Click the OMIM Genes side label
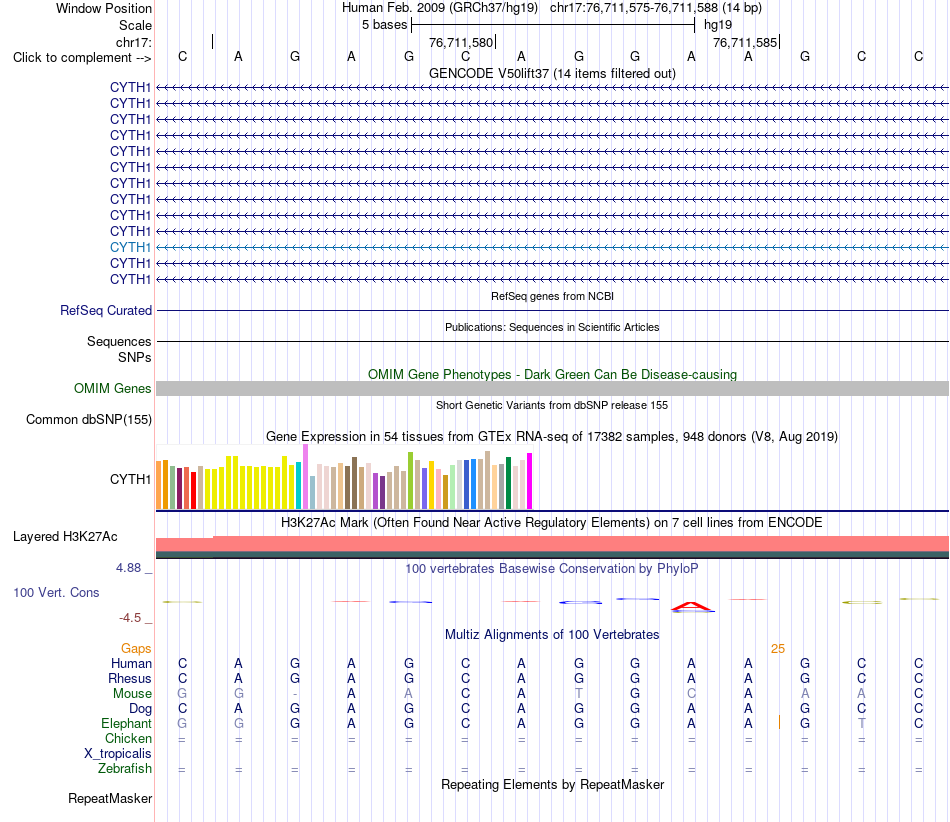Image resolution: width=950 pixels, height=822 pixels. coord(112,388)
